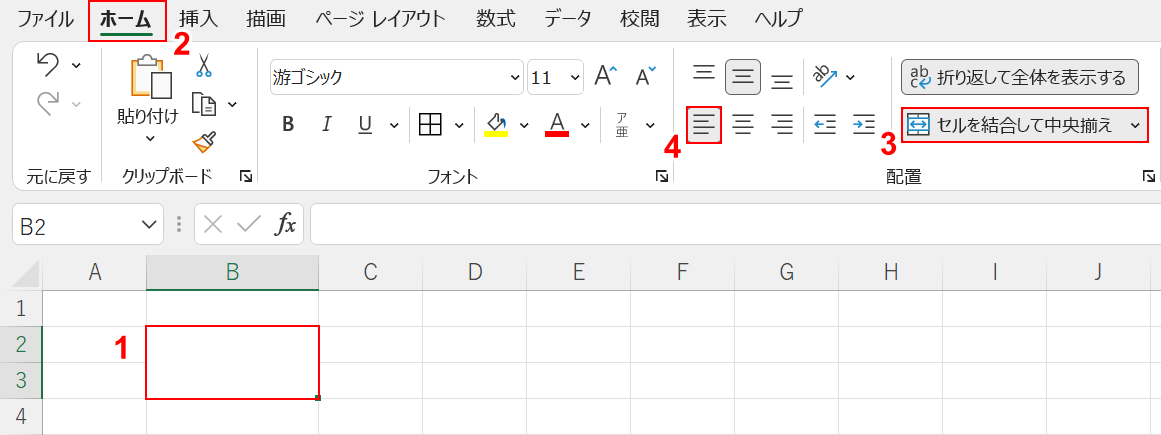Viewport: 1161px width, 435px height.
Task: Expand the 貼り付け paste options arrow
Action: pyautogui.click(x=150, y=138)
